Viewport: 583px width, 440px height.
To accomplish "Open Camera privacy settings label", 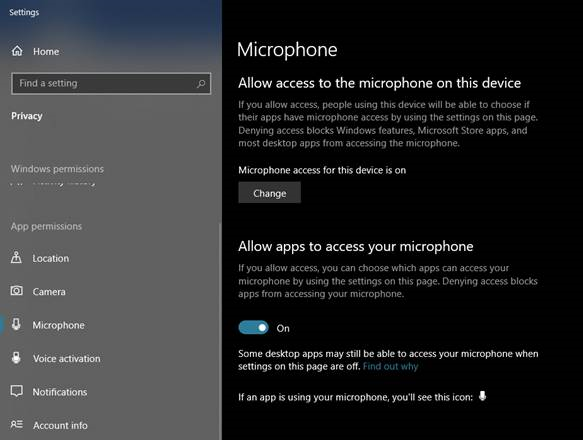I will tap(49, 292).
